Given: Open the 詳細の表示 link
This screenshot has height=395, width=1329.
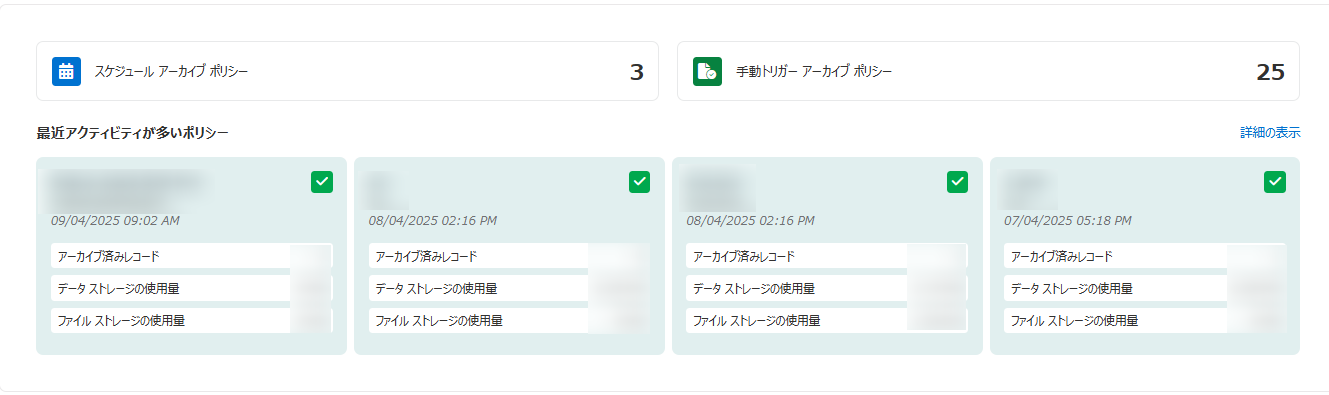Looking at the screenshot, I should tap(1270, 132).
